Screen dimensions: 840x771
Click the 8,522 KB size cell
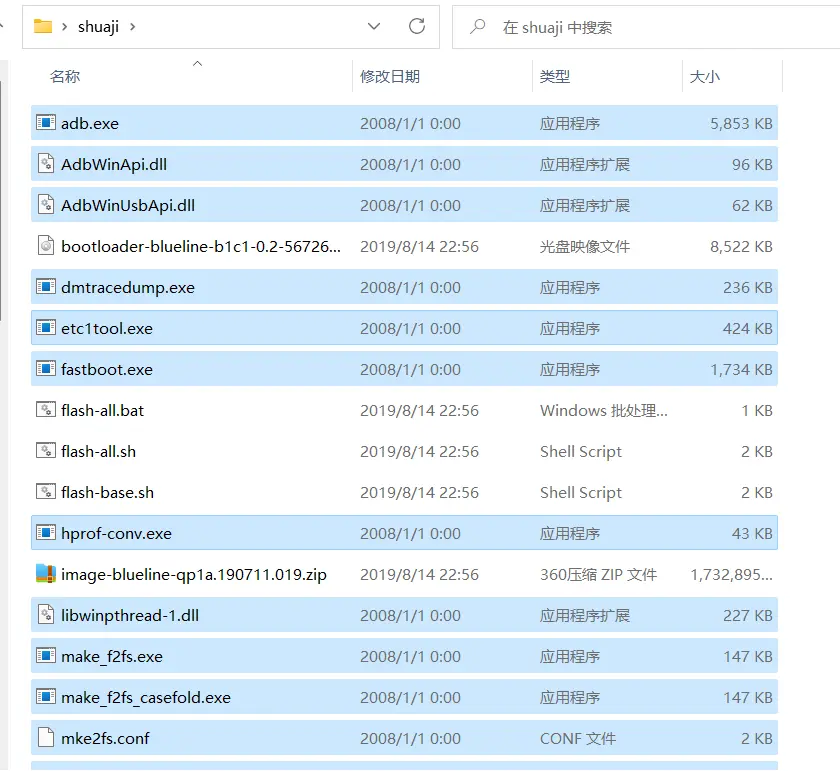click(x=741, y=246)
